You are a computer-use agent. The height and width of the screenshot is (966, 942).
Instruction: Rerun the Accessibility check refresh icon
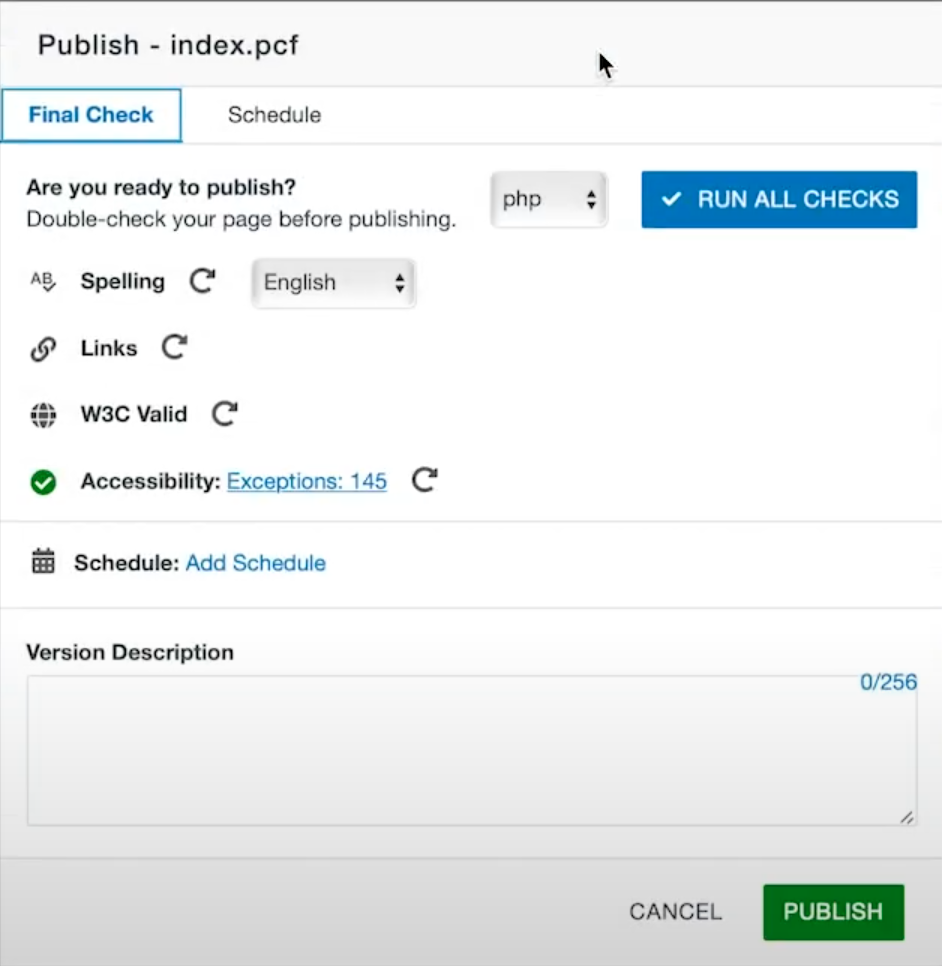pyautogui.click(x=424, y=480)
